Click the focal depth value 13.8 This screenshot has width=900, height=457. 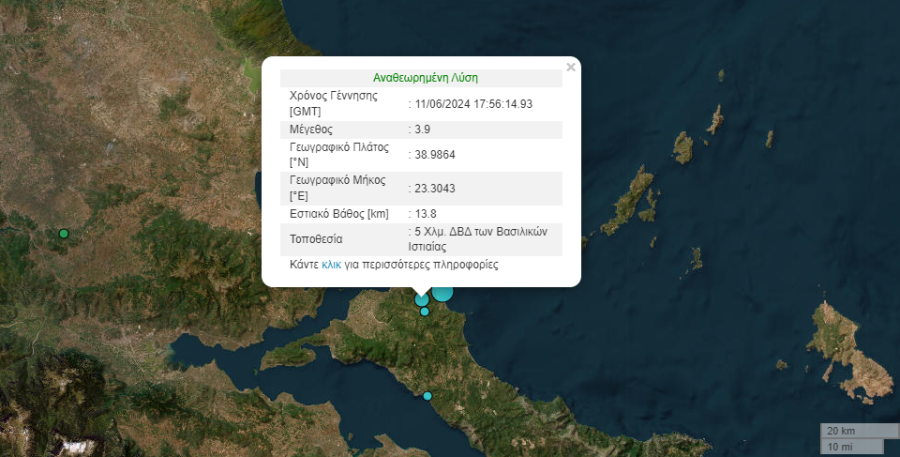tap(426, 214)
